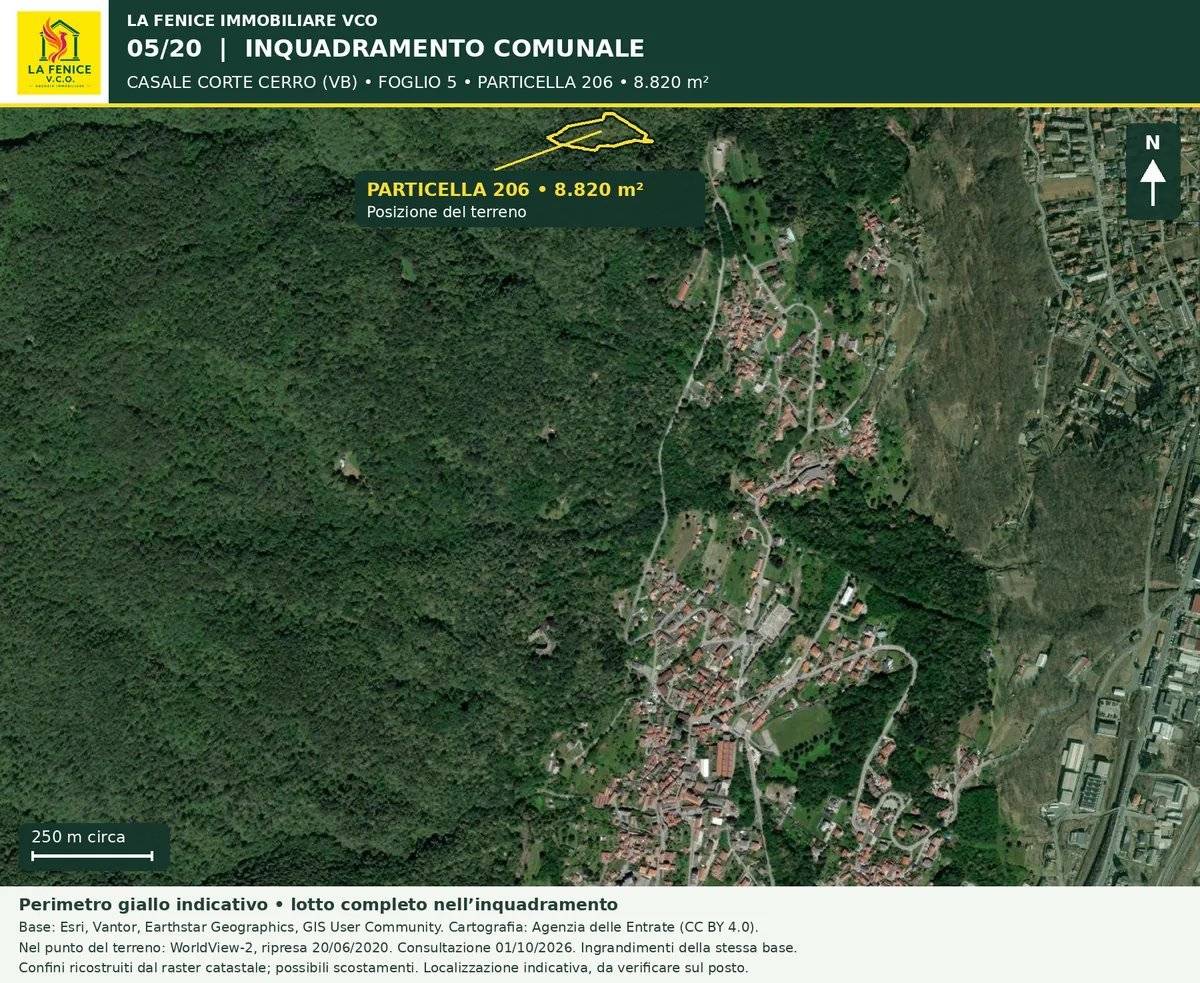The height and width of the screenshot is (983, 1200).
Task: Click the La Fenice V.C.O. logo
Action: (59, 53)
